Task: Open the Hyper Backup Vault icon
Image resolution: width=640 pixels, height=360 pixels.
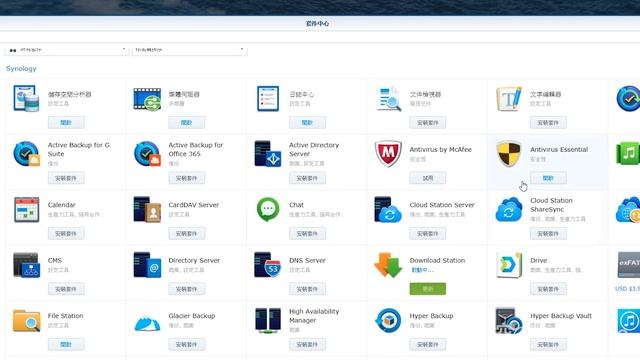Action: (509, 320)
